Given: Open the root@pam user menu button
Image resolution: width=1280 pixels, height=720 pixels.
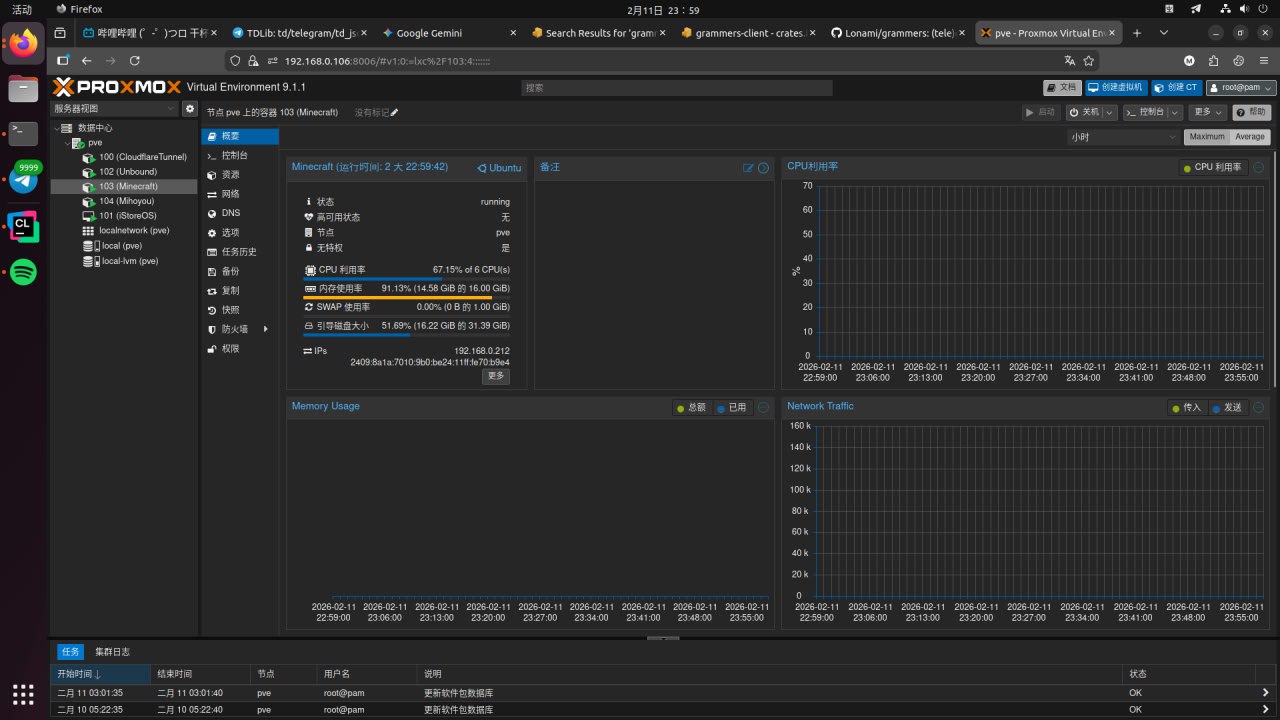Looking at the screenshot, I should [x=1241, y=88].
